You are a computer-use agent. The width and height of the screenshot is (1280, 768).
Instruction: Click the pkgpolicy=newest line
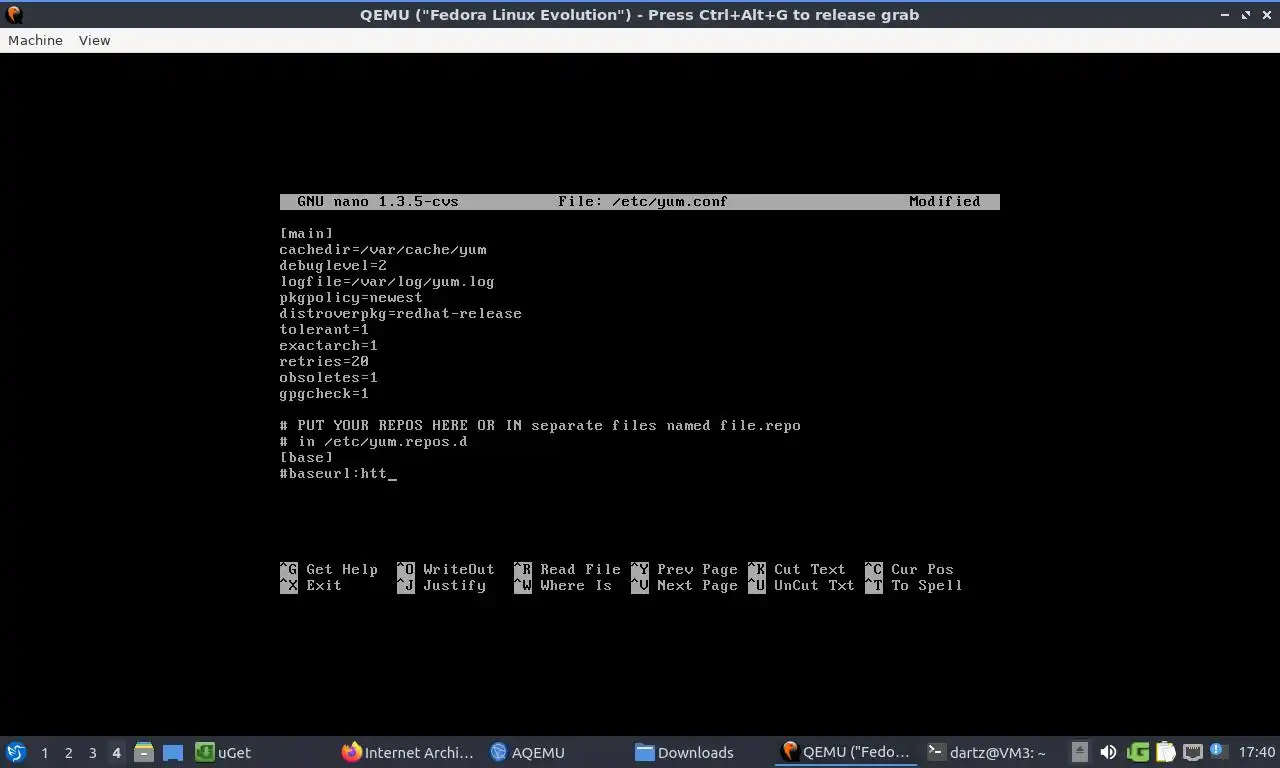(351, 297)
